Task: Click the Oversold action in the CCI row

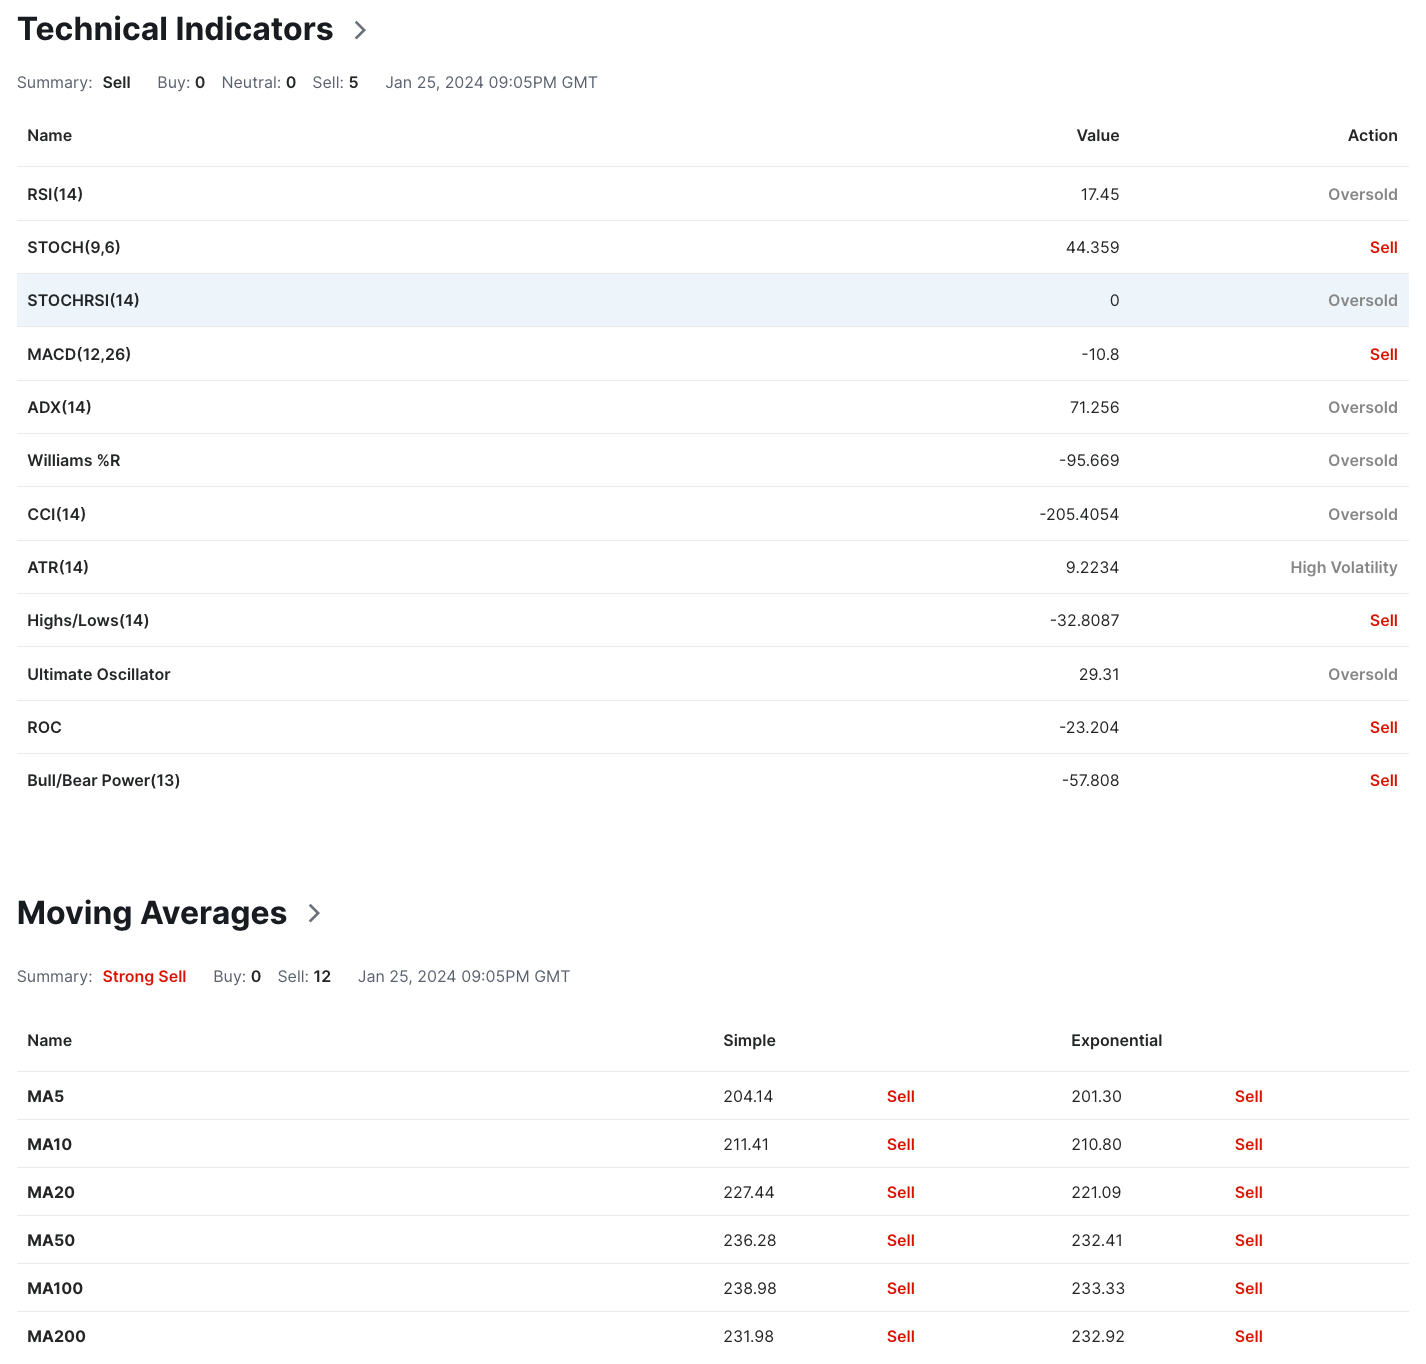Action: point(1363,514)
